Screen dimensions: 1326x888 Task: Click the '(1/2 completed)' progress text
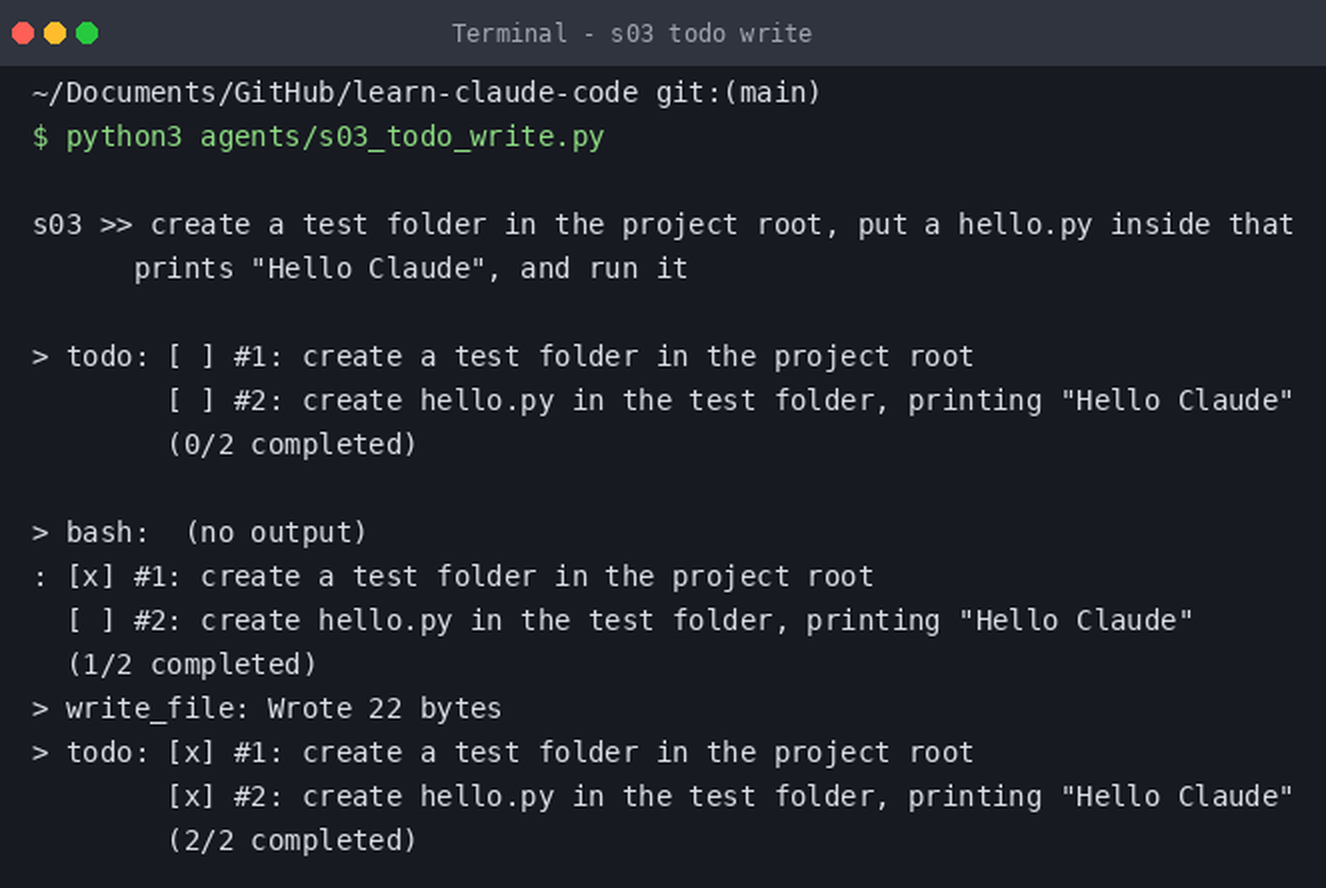pyautogui.click(x=191, y=665)
